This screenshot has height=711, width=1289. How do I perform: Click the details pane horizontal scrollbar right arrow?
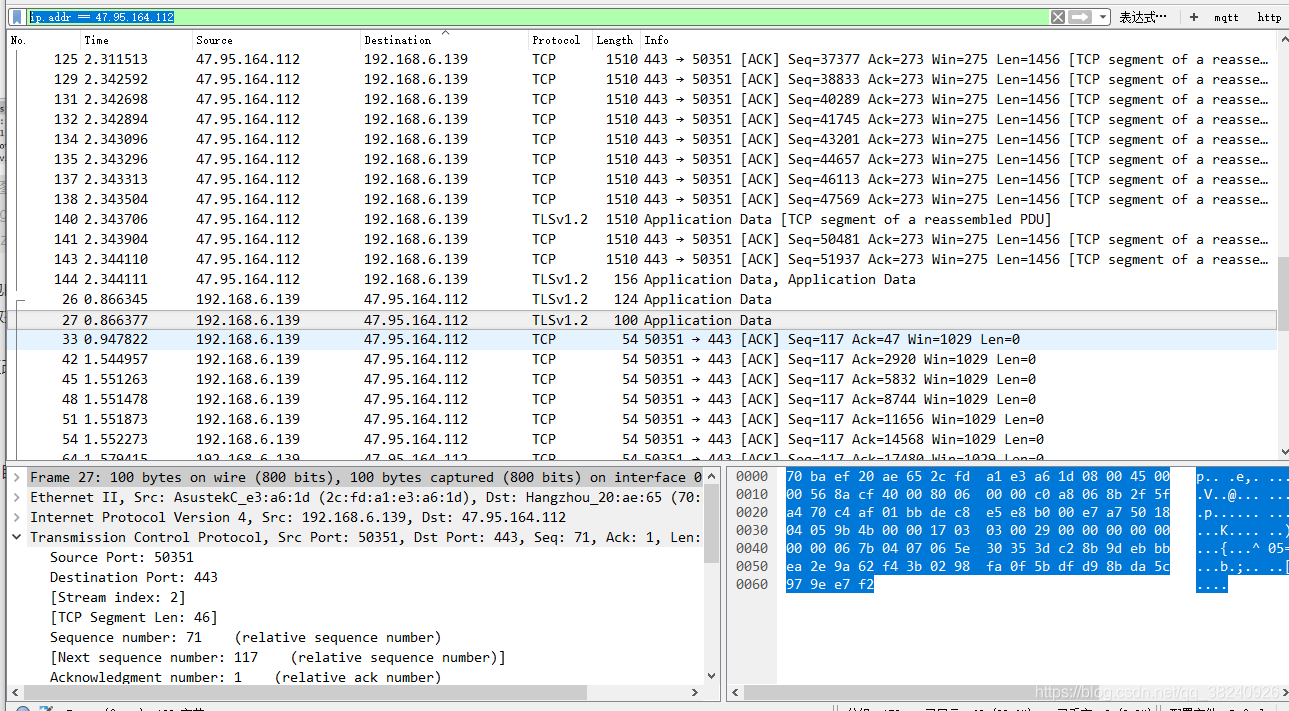tap(697, 692)
